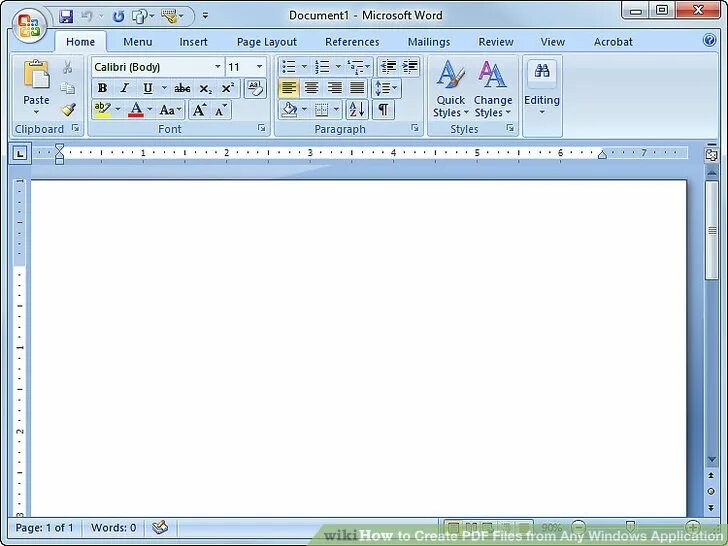Customize Quick Access Toolbar dropdown
This screenshot has width=728, height=546.
(205, 16)
